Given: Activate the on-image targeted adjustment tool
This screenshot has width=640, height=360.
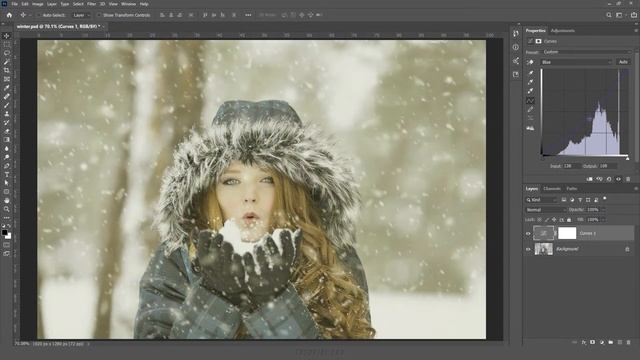Looking at the screenshot, I should pos(530,62).
